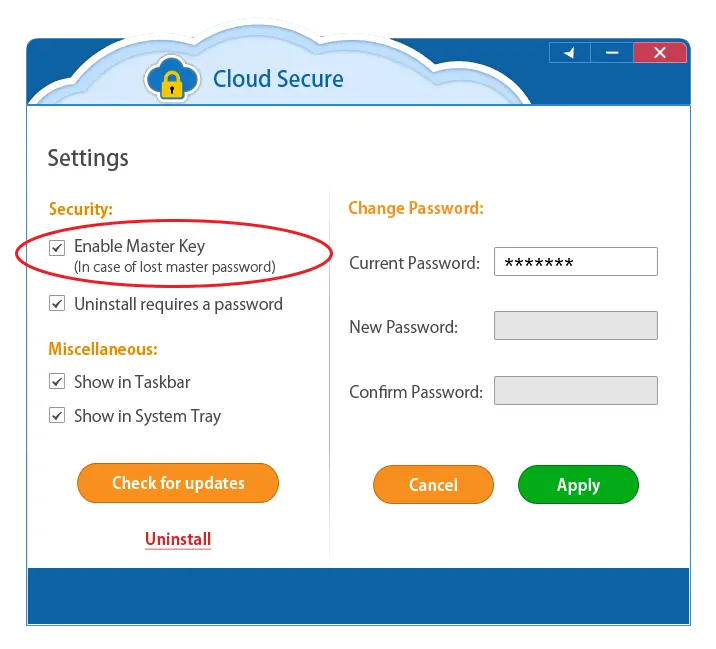
Task: Click the "In case of lost master password" note
Action: pos(175,267)
